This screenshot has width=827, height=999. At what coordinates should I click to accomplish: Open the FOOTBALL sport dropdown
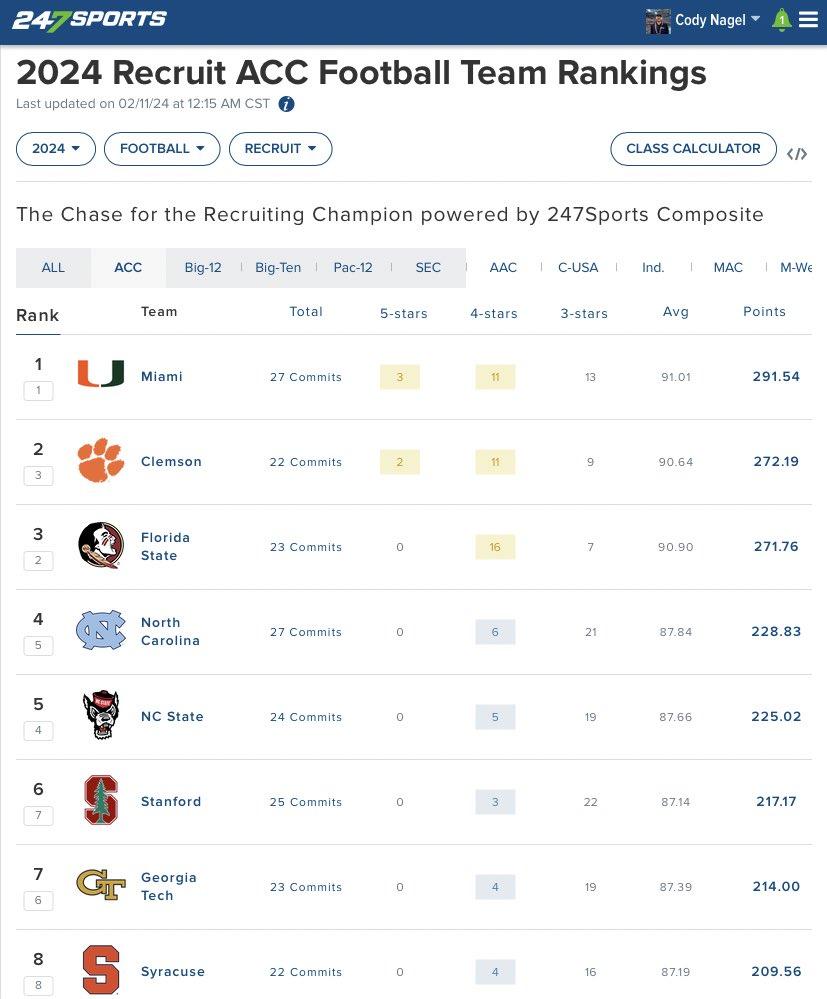[162, 149]
